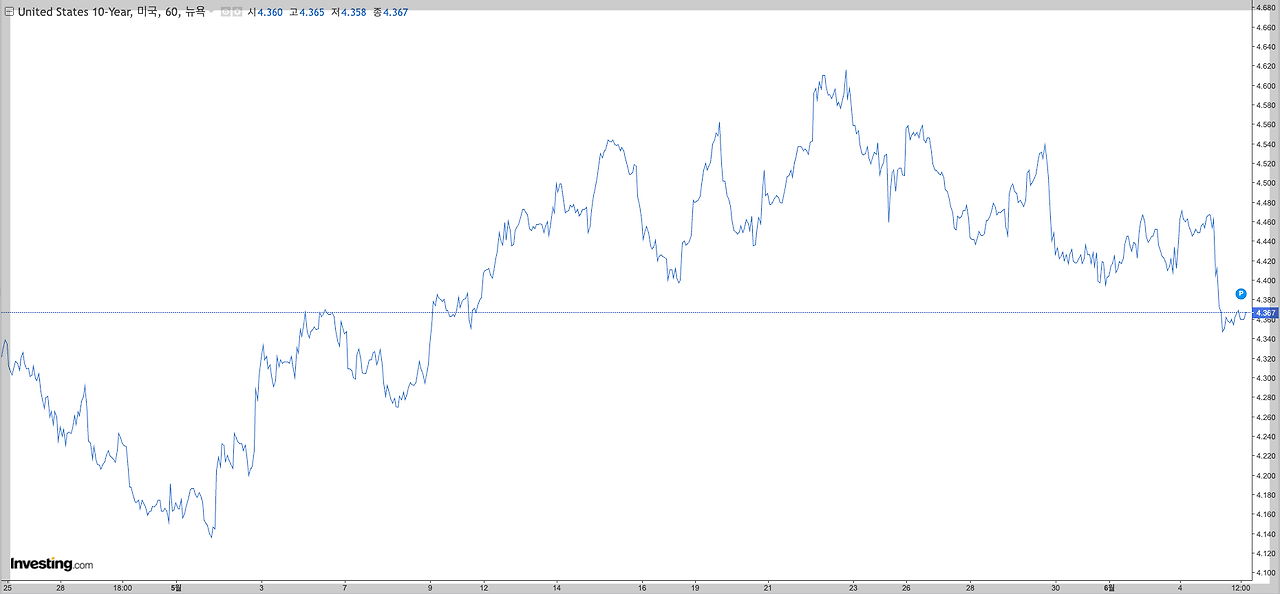The width and height of the screenshot is (1280, 594).
Task: Click the 12:00 label on the time axis
Action: pyautogui.click(x=1241, y=588)
